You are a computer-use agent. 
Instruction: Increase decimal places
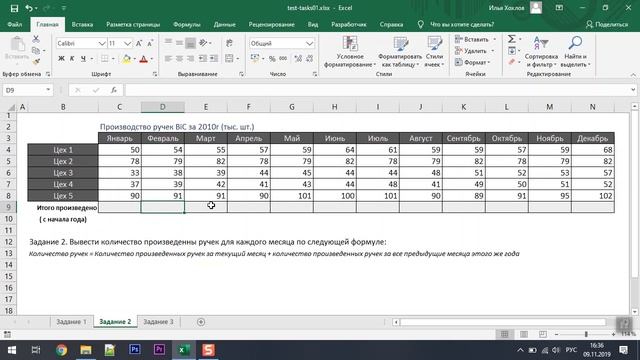[x=298, y=59]
